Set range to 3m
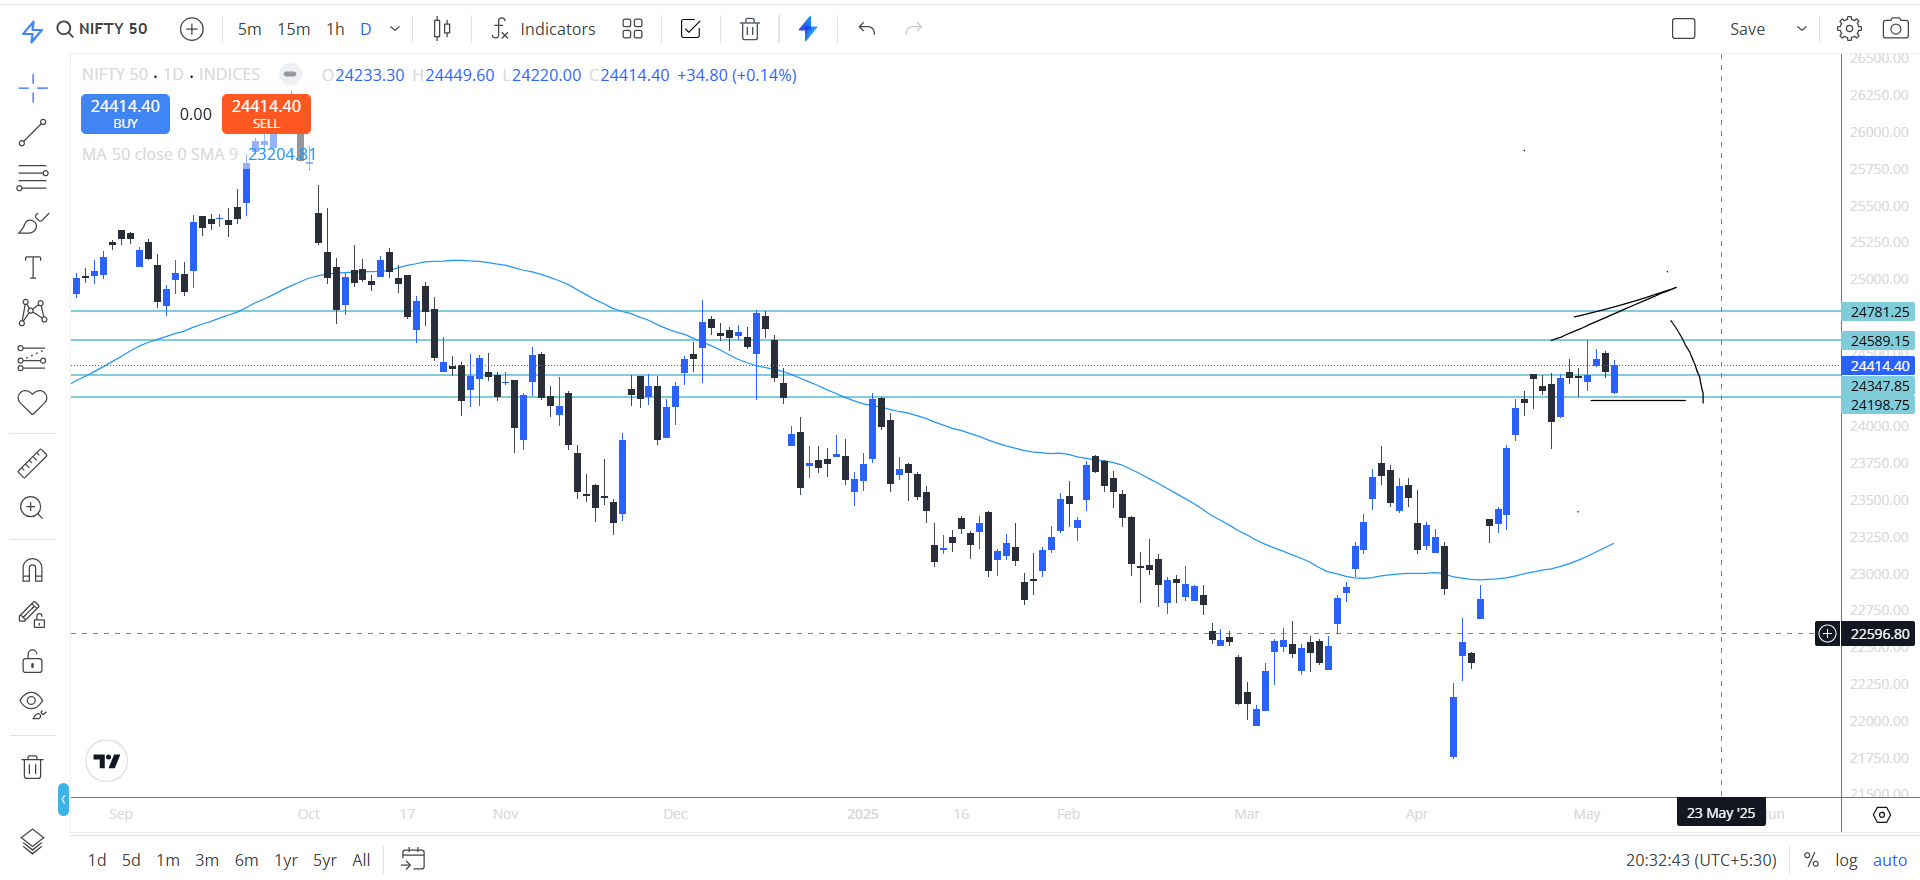 [207, 860]
